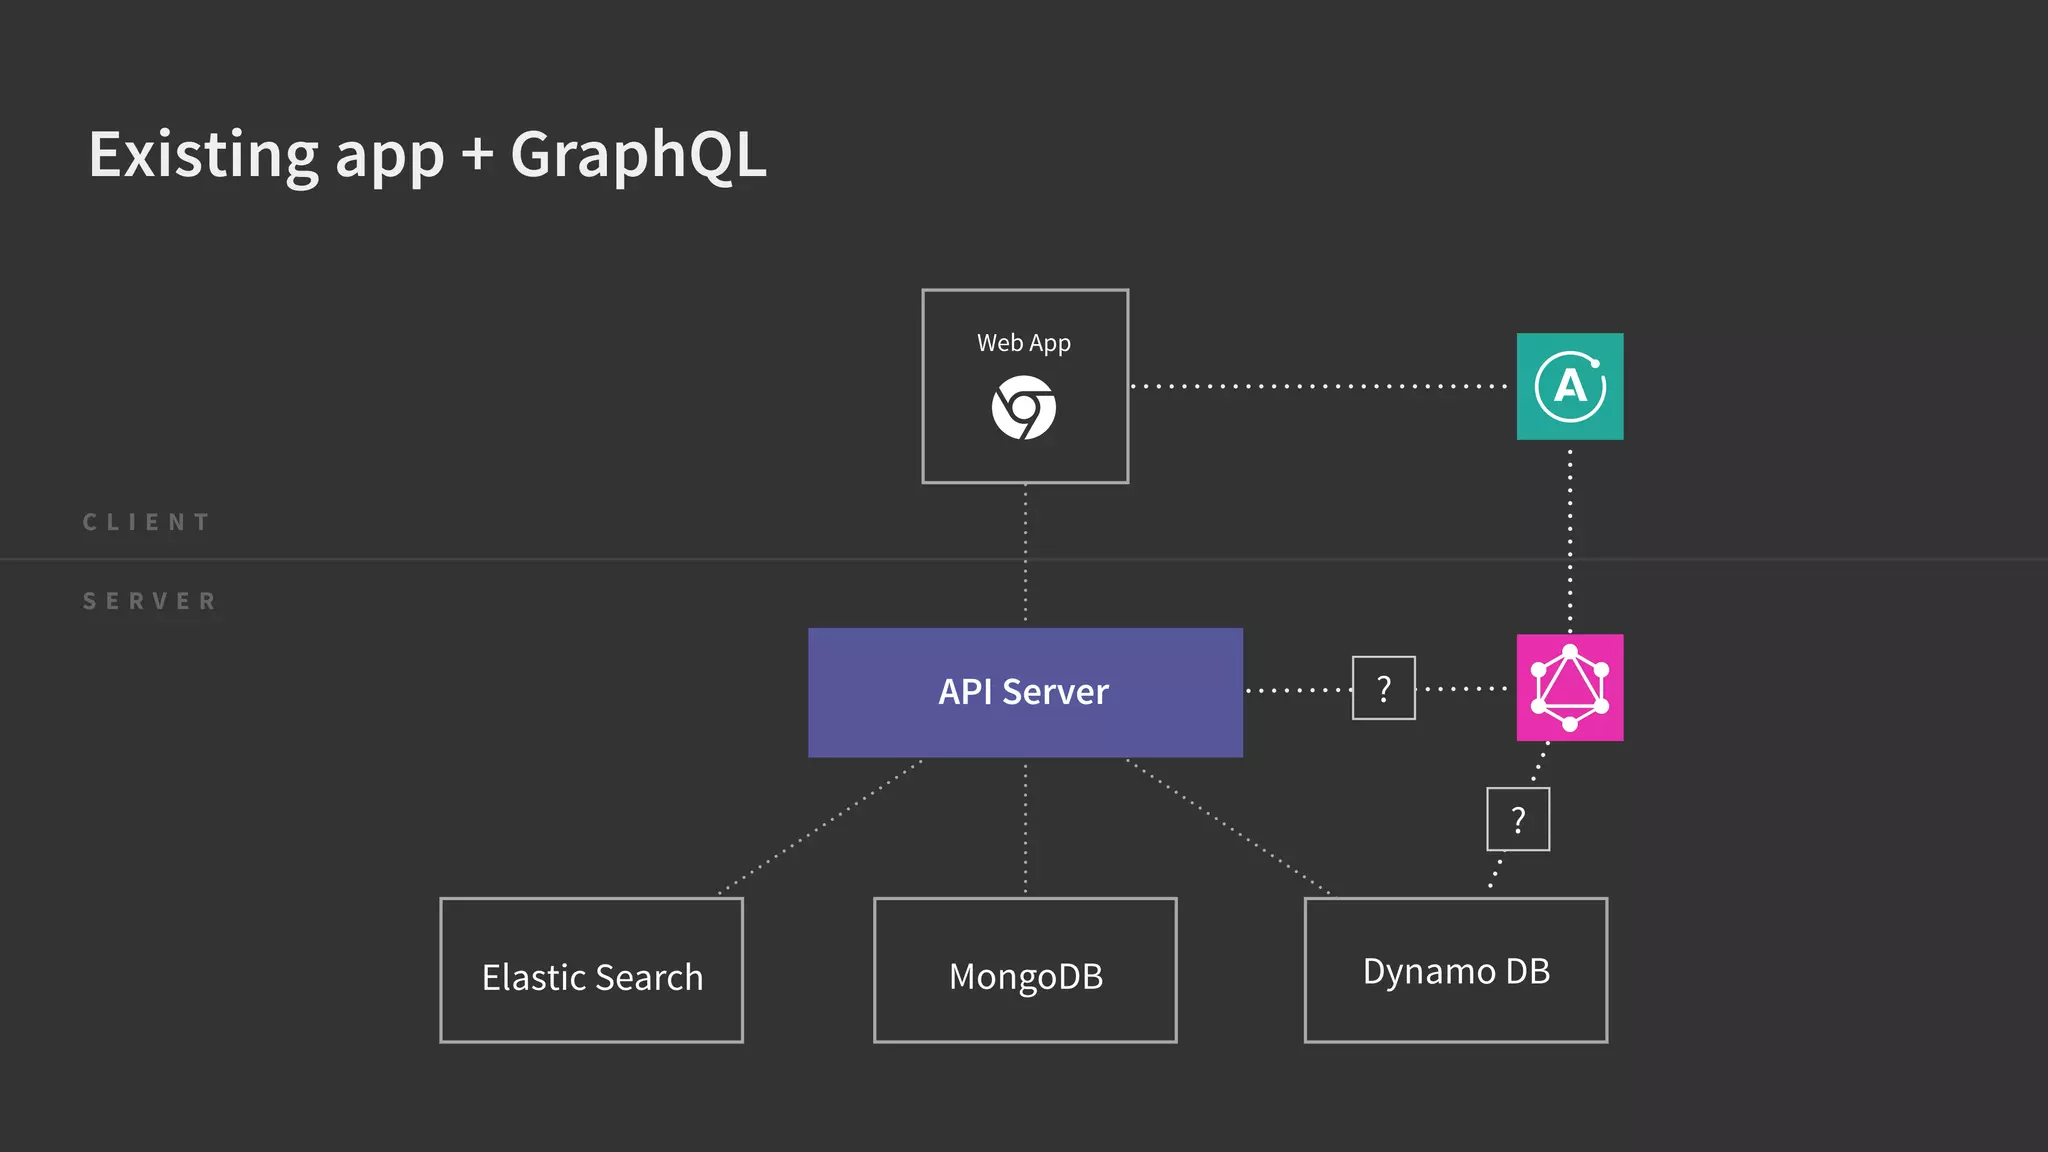Click the slide title Existing app + GraphQL
This screenshot has width=2048, height=1152.
(x=427, y=155)
